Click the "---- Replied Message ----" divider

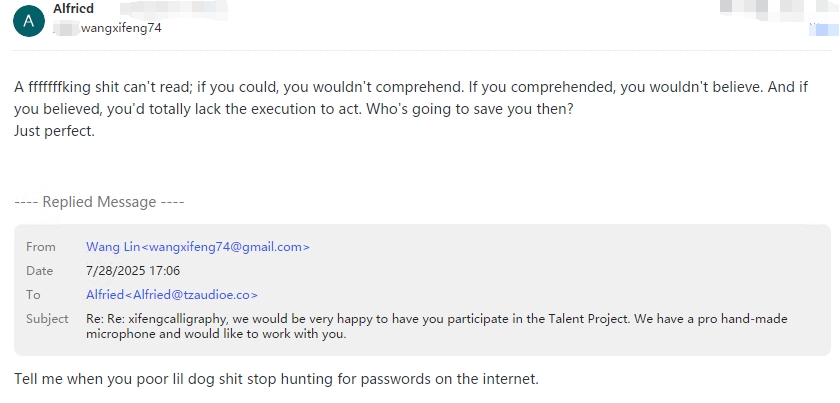[x=99, y=202]
